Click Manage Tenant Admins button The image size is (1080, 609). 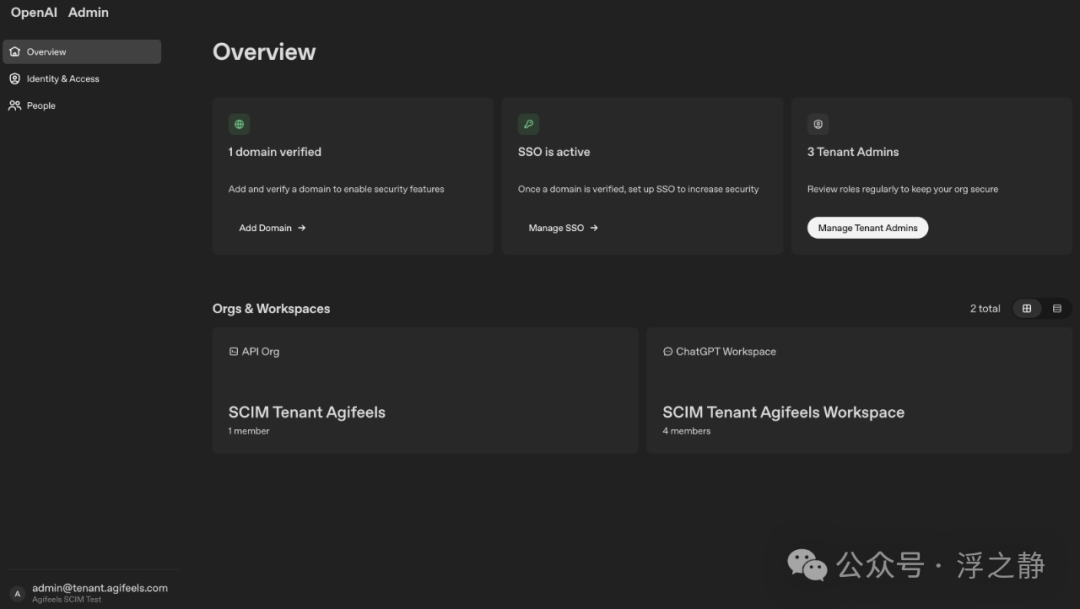[867, 228]
